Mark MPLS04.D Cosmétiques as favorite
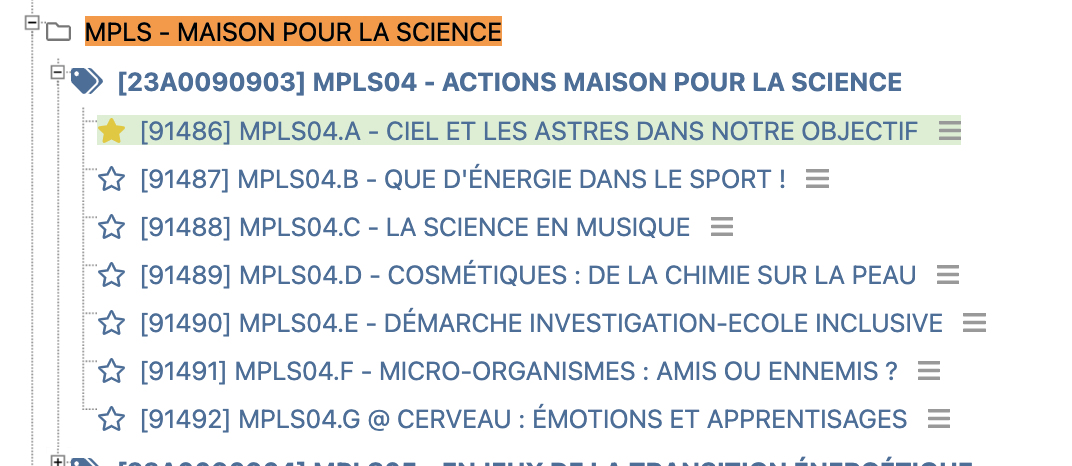 point(111,275)
